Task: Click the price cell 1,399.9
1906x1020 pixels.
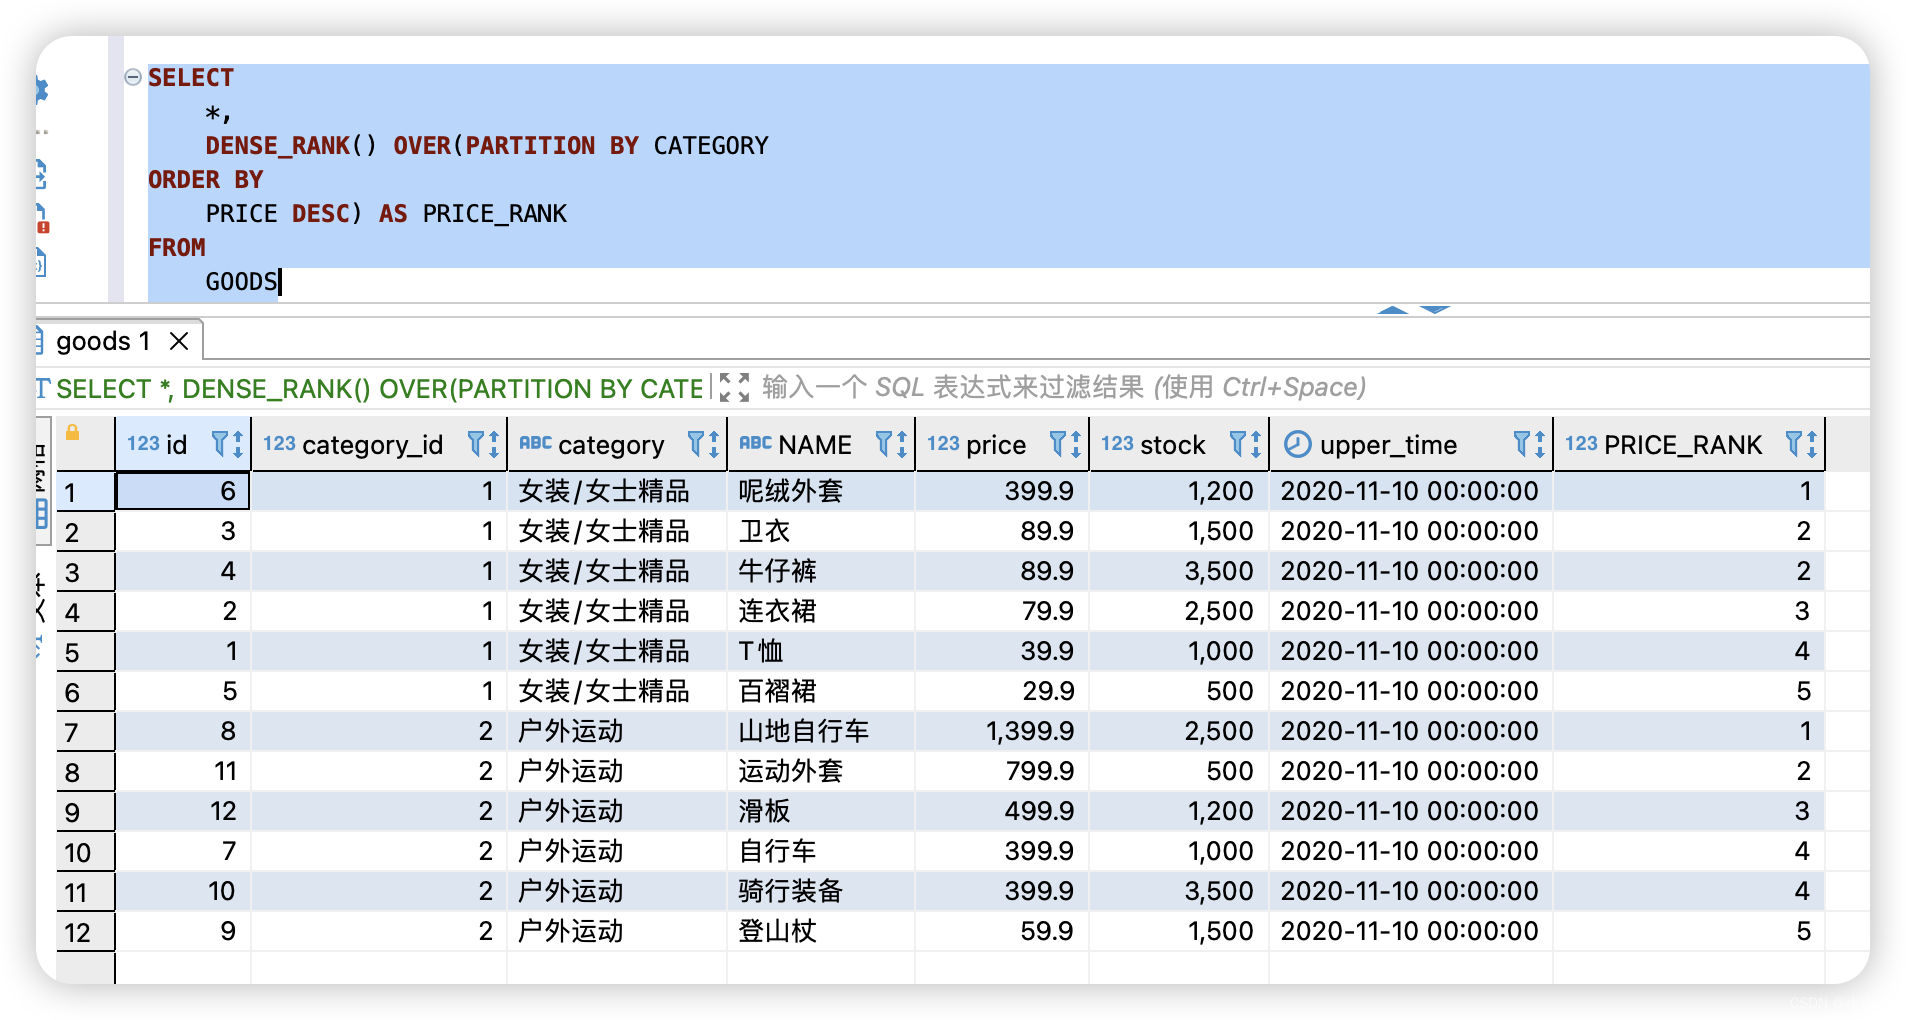Action: click(x=1002, y=731)
